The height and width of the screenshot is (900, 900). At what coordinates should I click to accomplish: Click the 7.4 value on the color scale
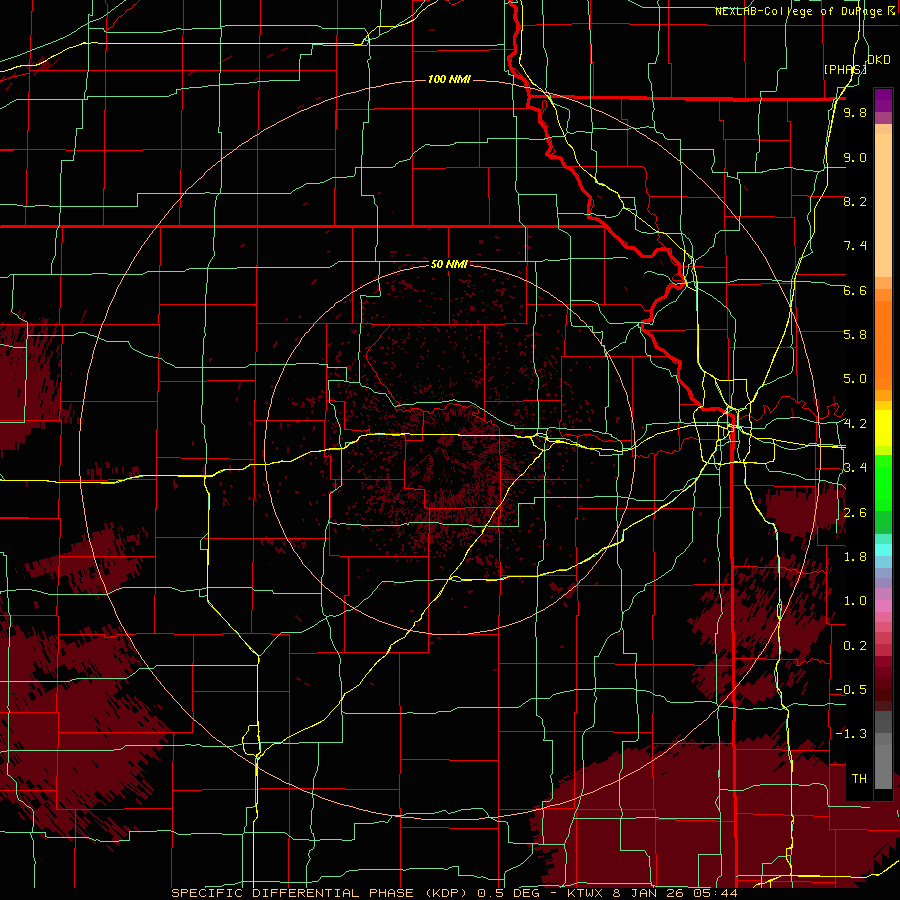tap(855, 246)
